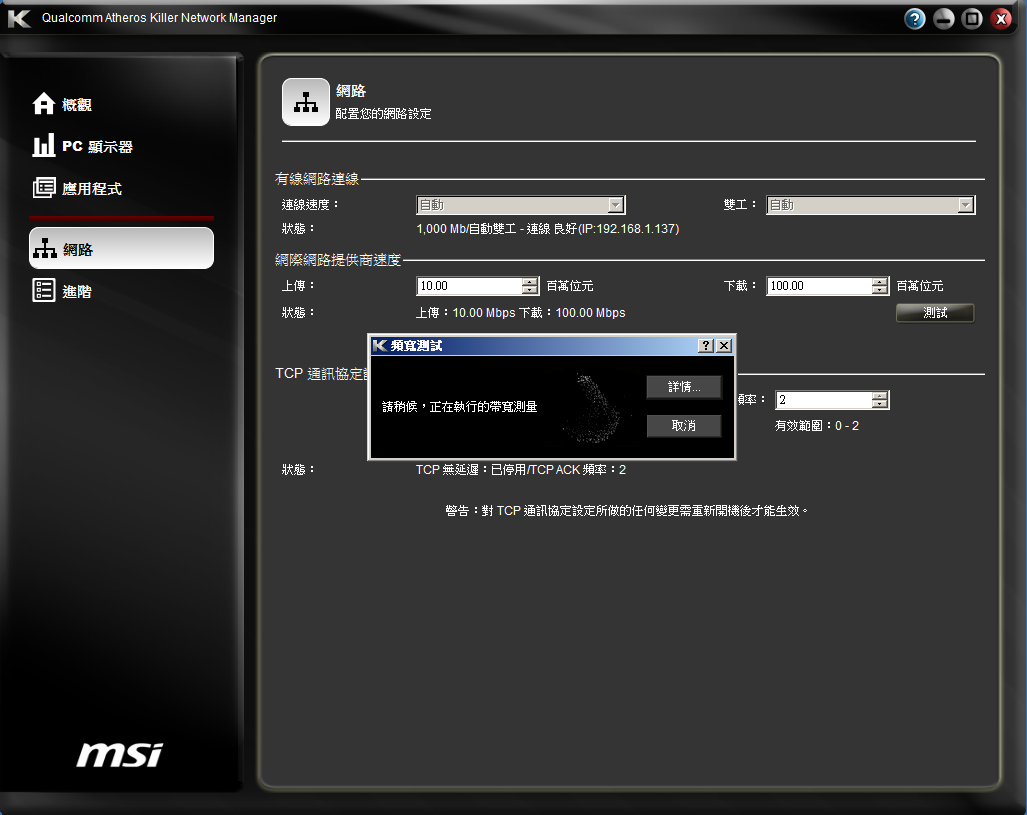Maximize the Killer Network Manager window

972,18
